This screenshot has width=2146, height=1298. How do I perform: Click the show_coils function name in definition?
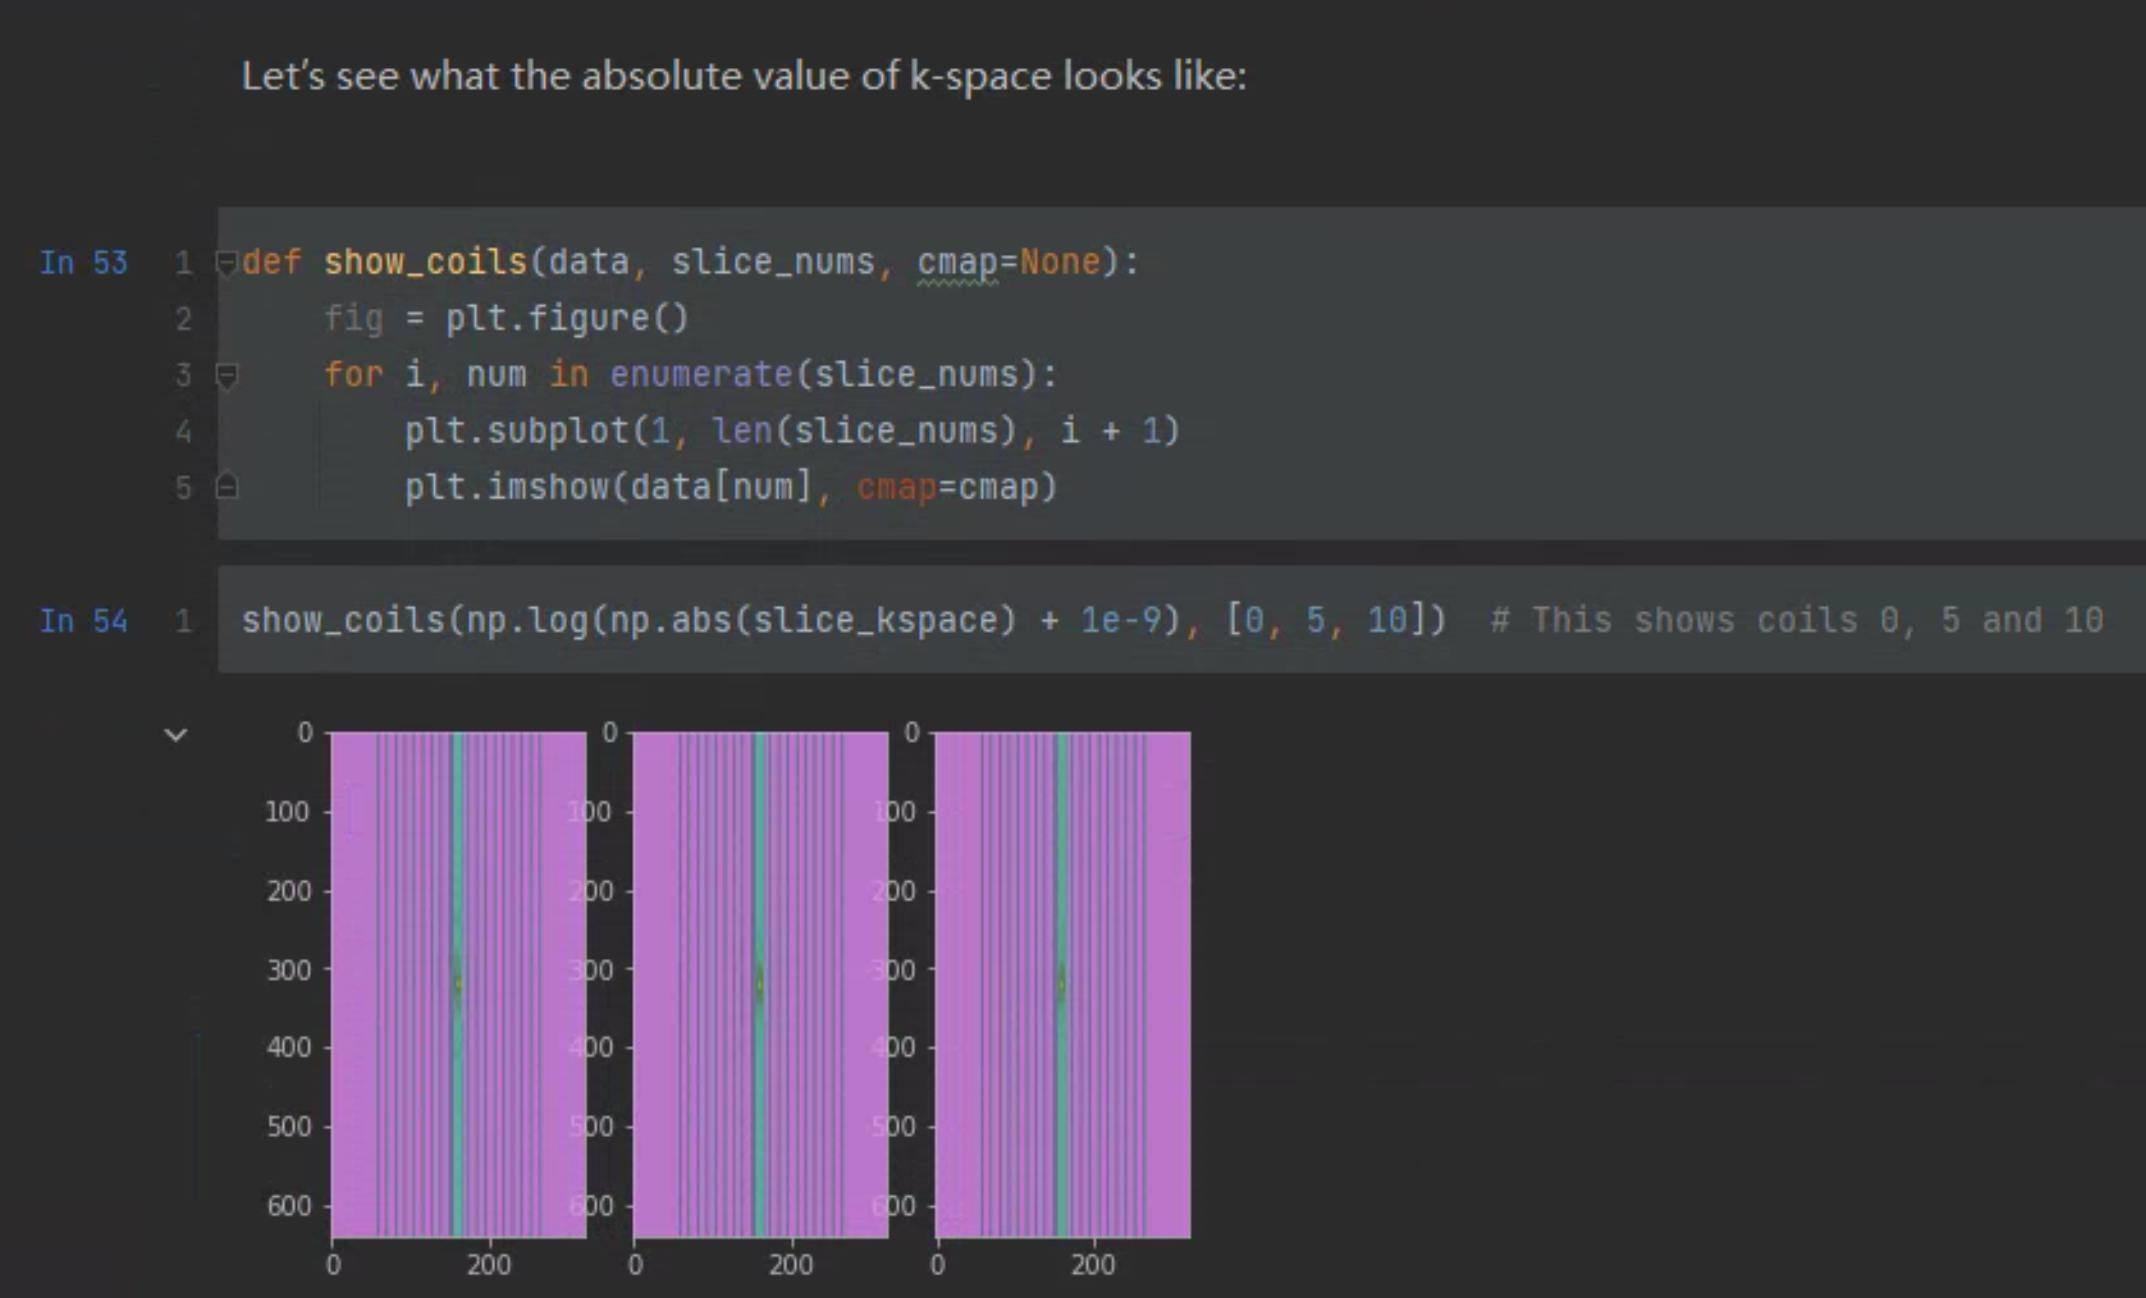coord(425,262)
